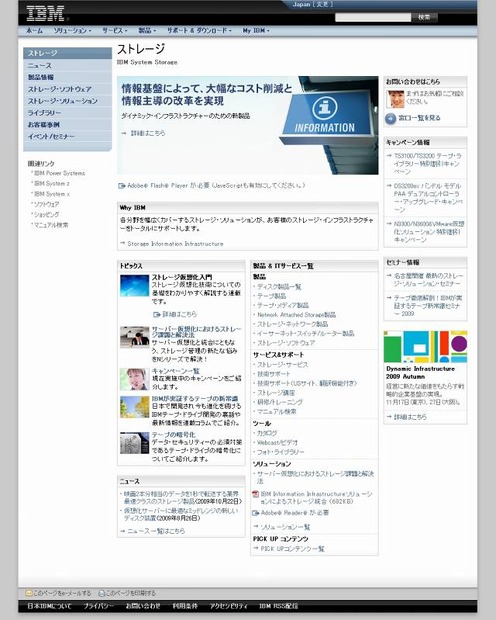This screenshot has height=620, width=496.
Task: Open the 日本IBMについて footer link
Action: 49,606
